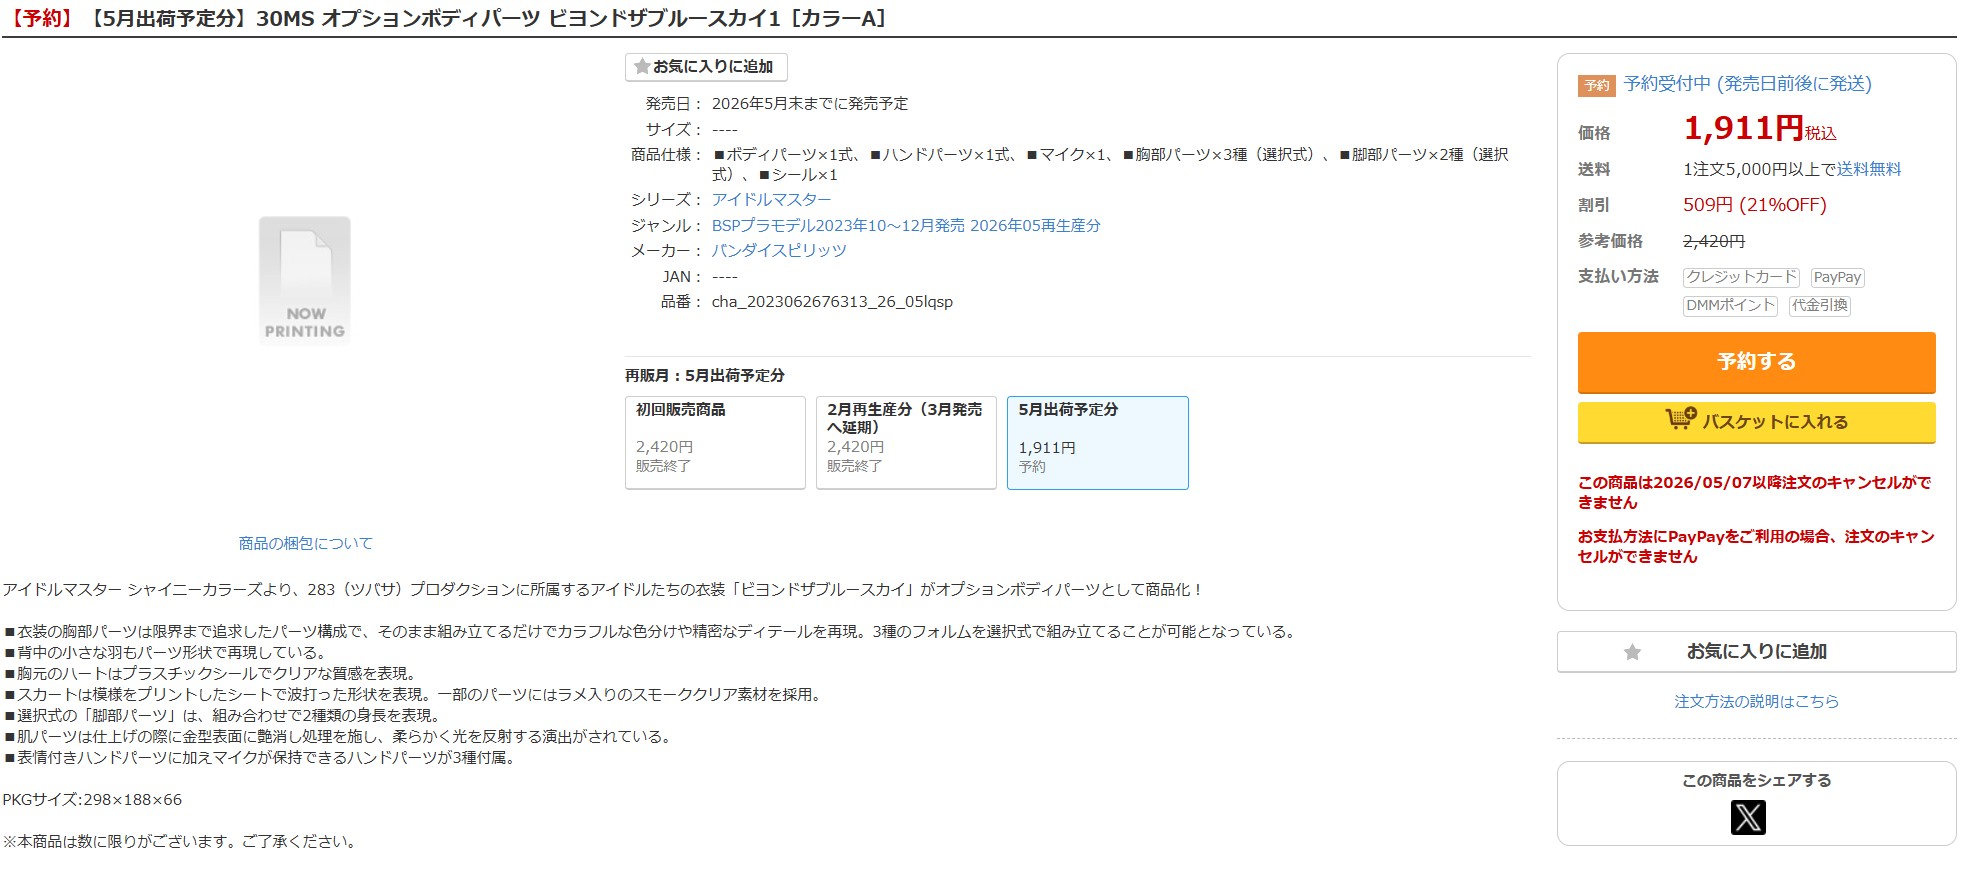The image size is (1968, 872).
Task: Click the struck-through 2,420円 reference price
Action: click(x=1714, y=241)
